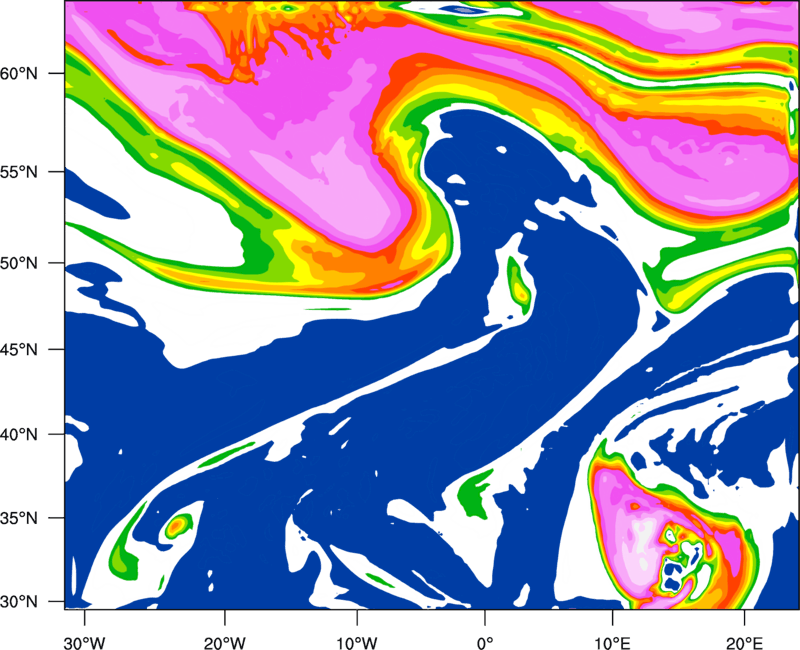This screenshot has height=650, width=800.
Task: Click the 35°N latitude label
Action: coord(19,518)
